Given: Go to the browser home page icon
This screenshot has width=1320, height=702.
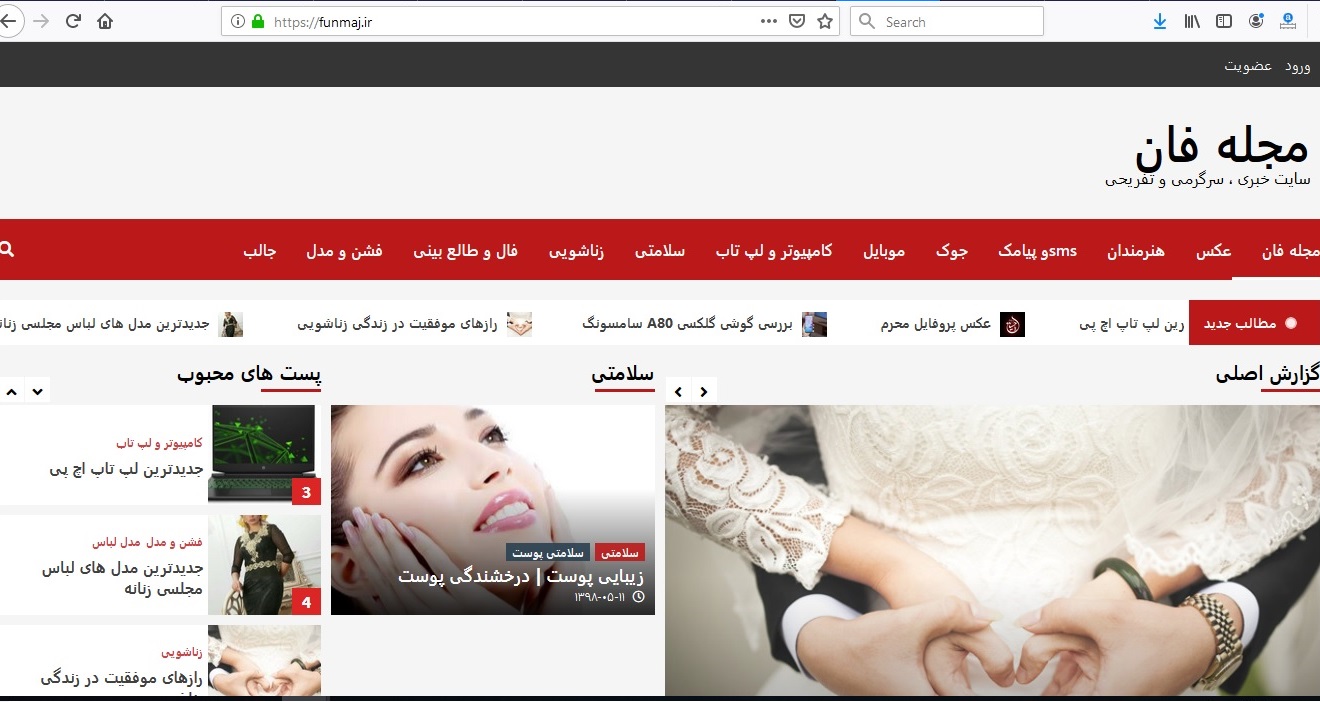Looking at the screenshot, I should 105,21.
